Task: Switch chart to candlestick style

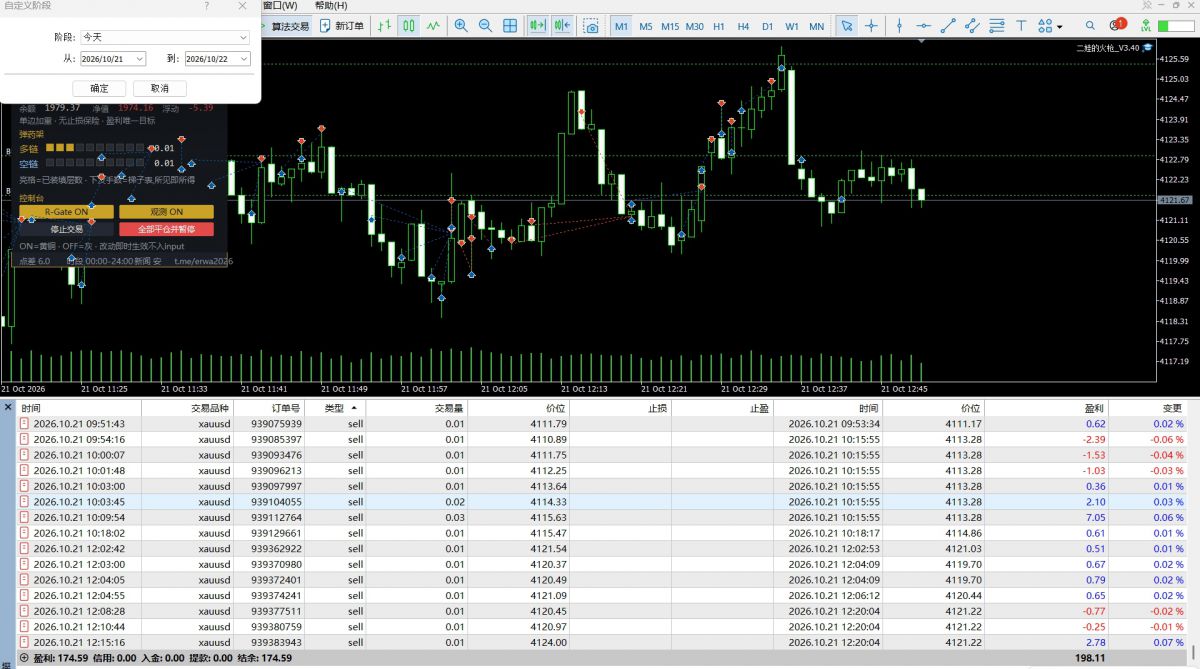Action: [409, 26]
